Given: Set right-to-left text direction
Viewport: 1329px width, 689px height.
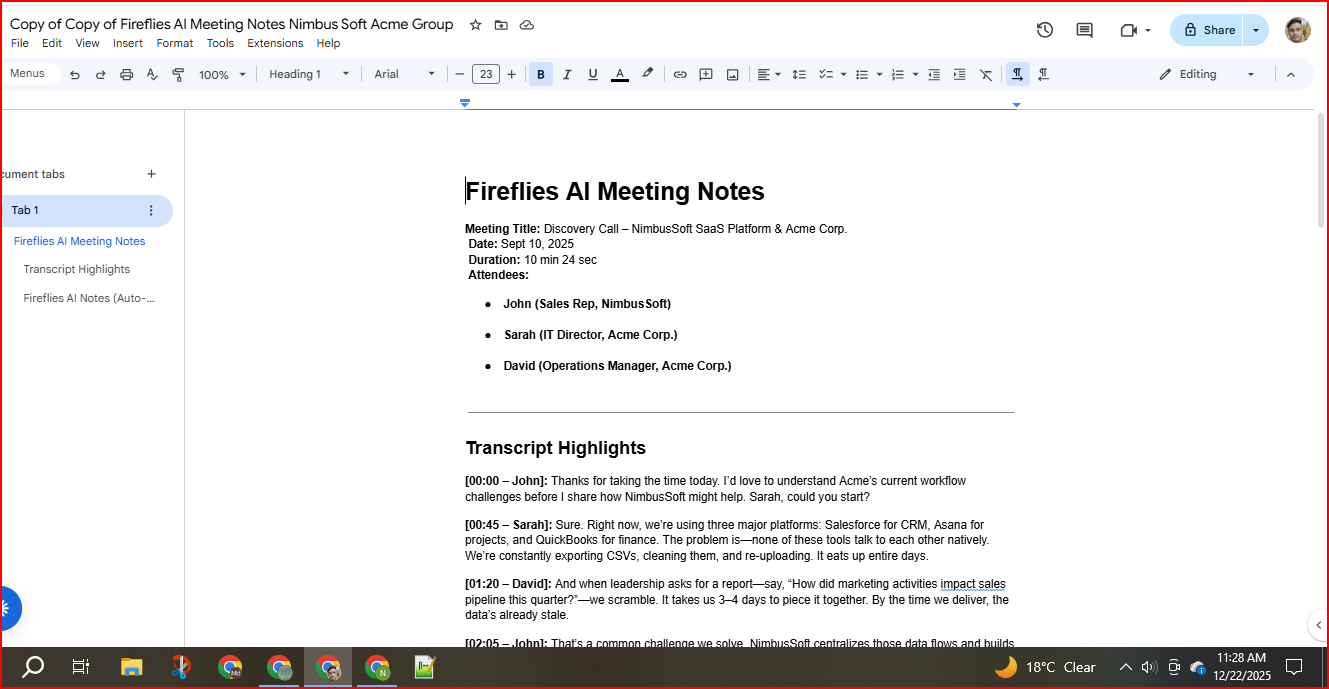Looking at the screenshot, I should click(x=1043, y=74).
